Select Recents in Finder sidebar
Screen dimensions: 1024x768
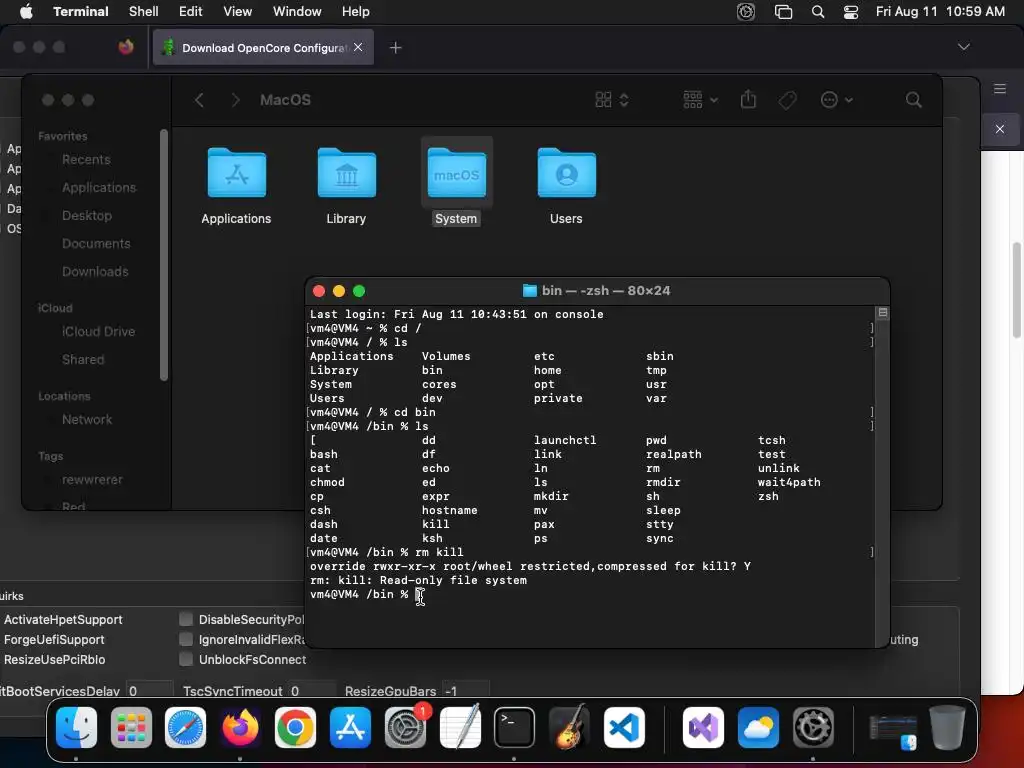86,159
